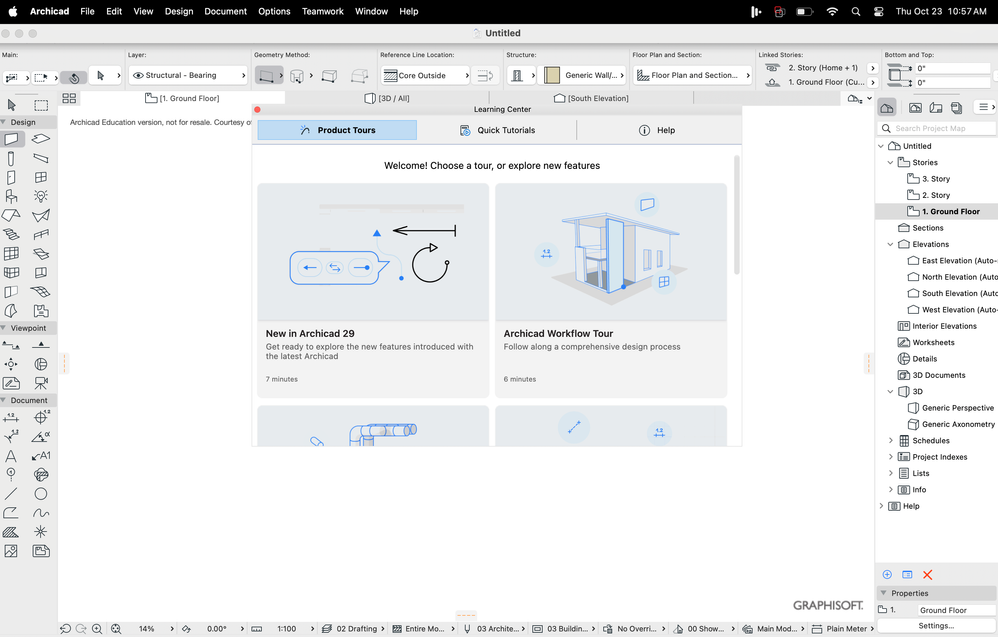
Task: Activate the Morph tool
Action: (x=11, y=311)
